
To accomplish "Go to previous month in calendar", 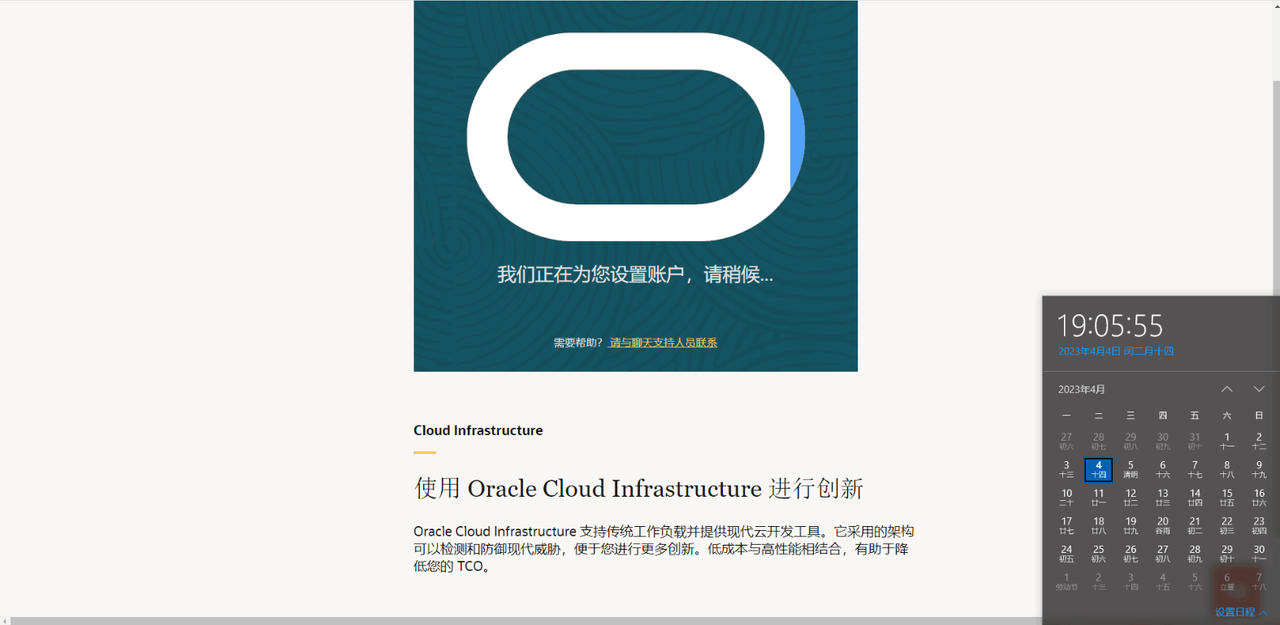I will (1227, 389).
